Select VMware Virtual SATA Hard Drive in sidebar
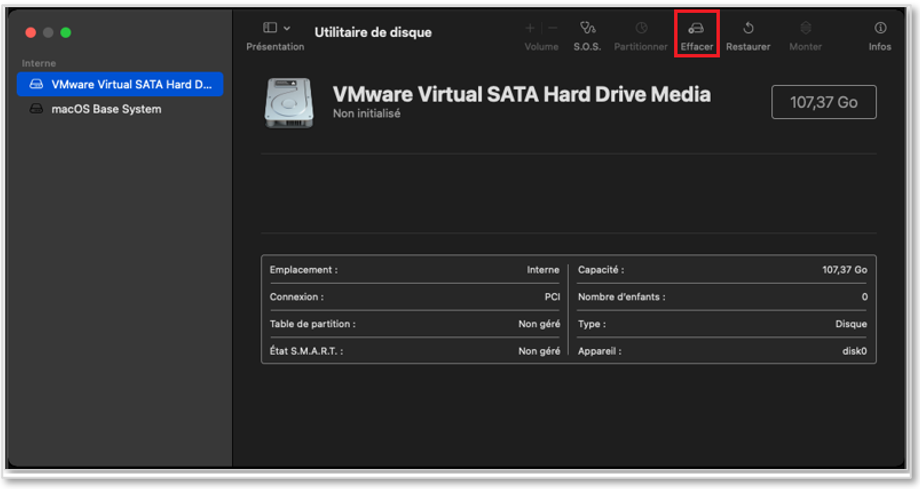 tap(120, 84)
